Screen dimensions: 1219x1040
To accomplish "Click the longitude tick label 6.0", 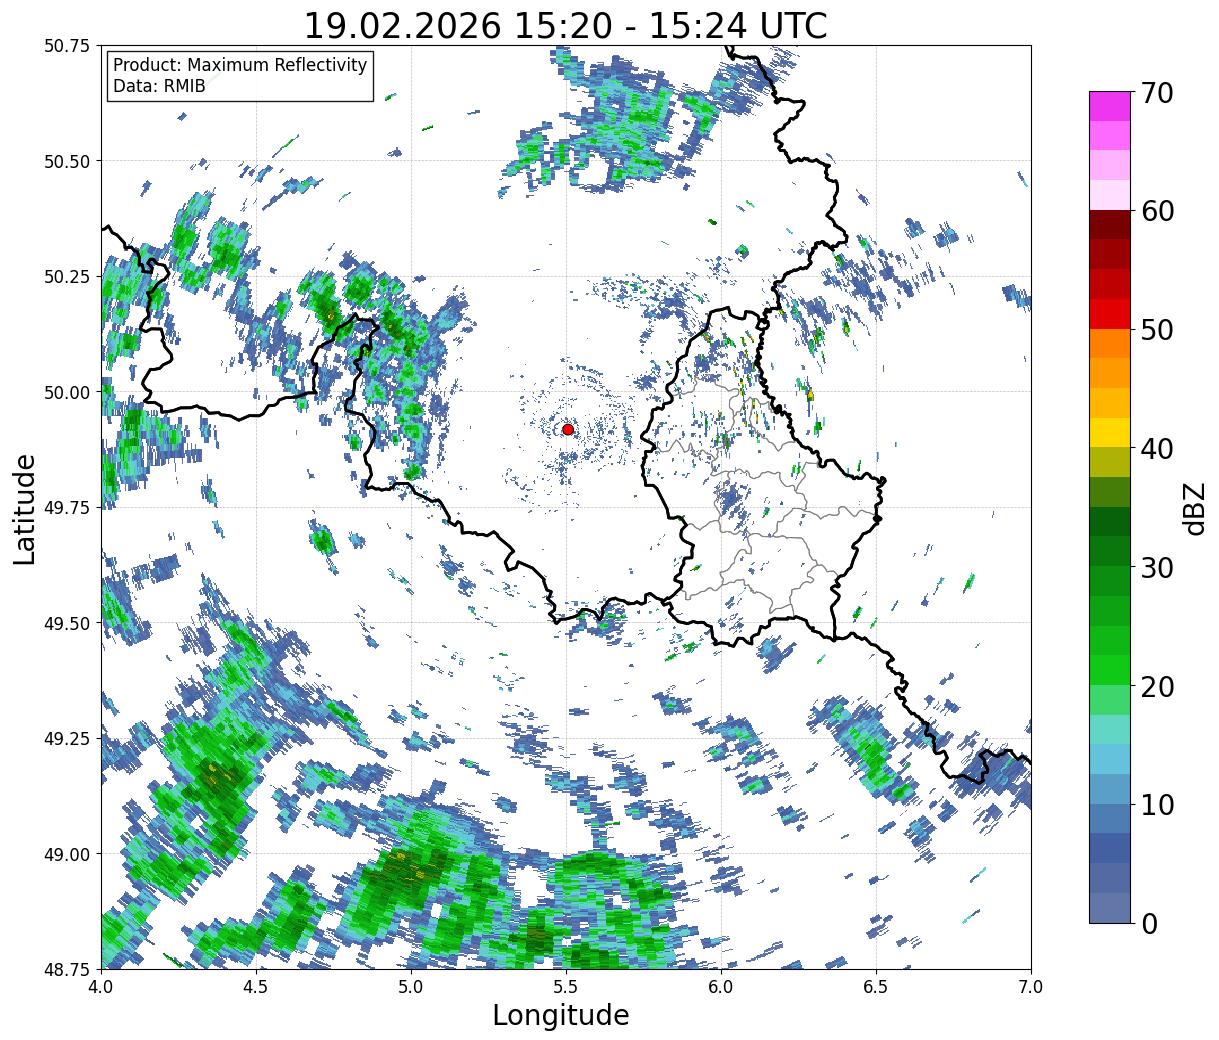I will click(x=721, y=986).
